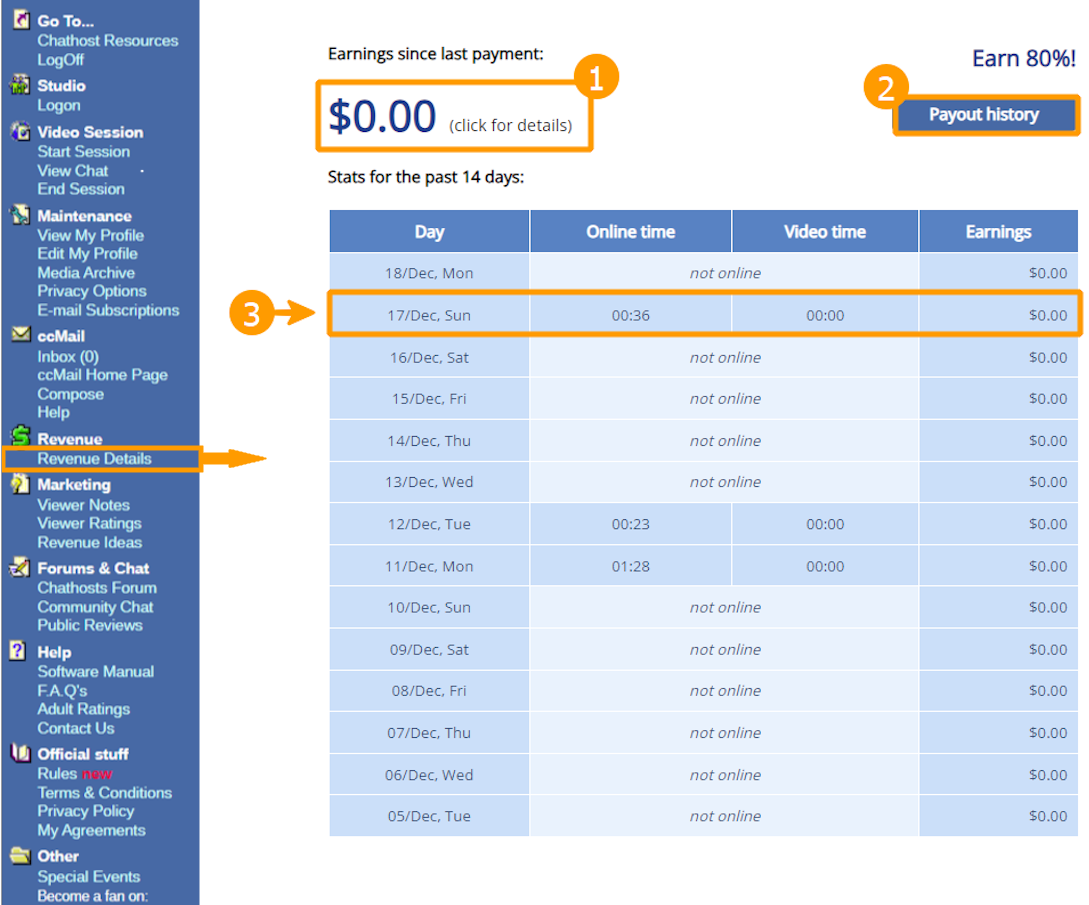Screen dimensions: 1089x905
Task: Click the green Revenue dollar icon
Action: tap(20, 436)
